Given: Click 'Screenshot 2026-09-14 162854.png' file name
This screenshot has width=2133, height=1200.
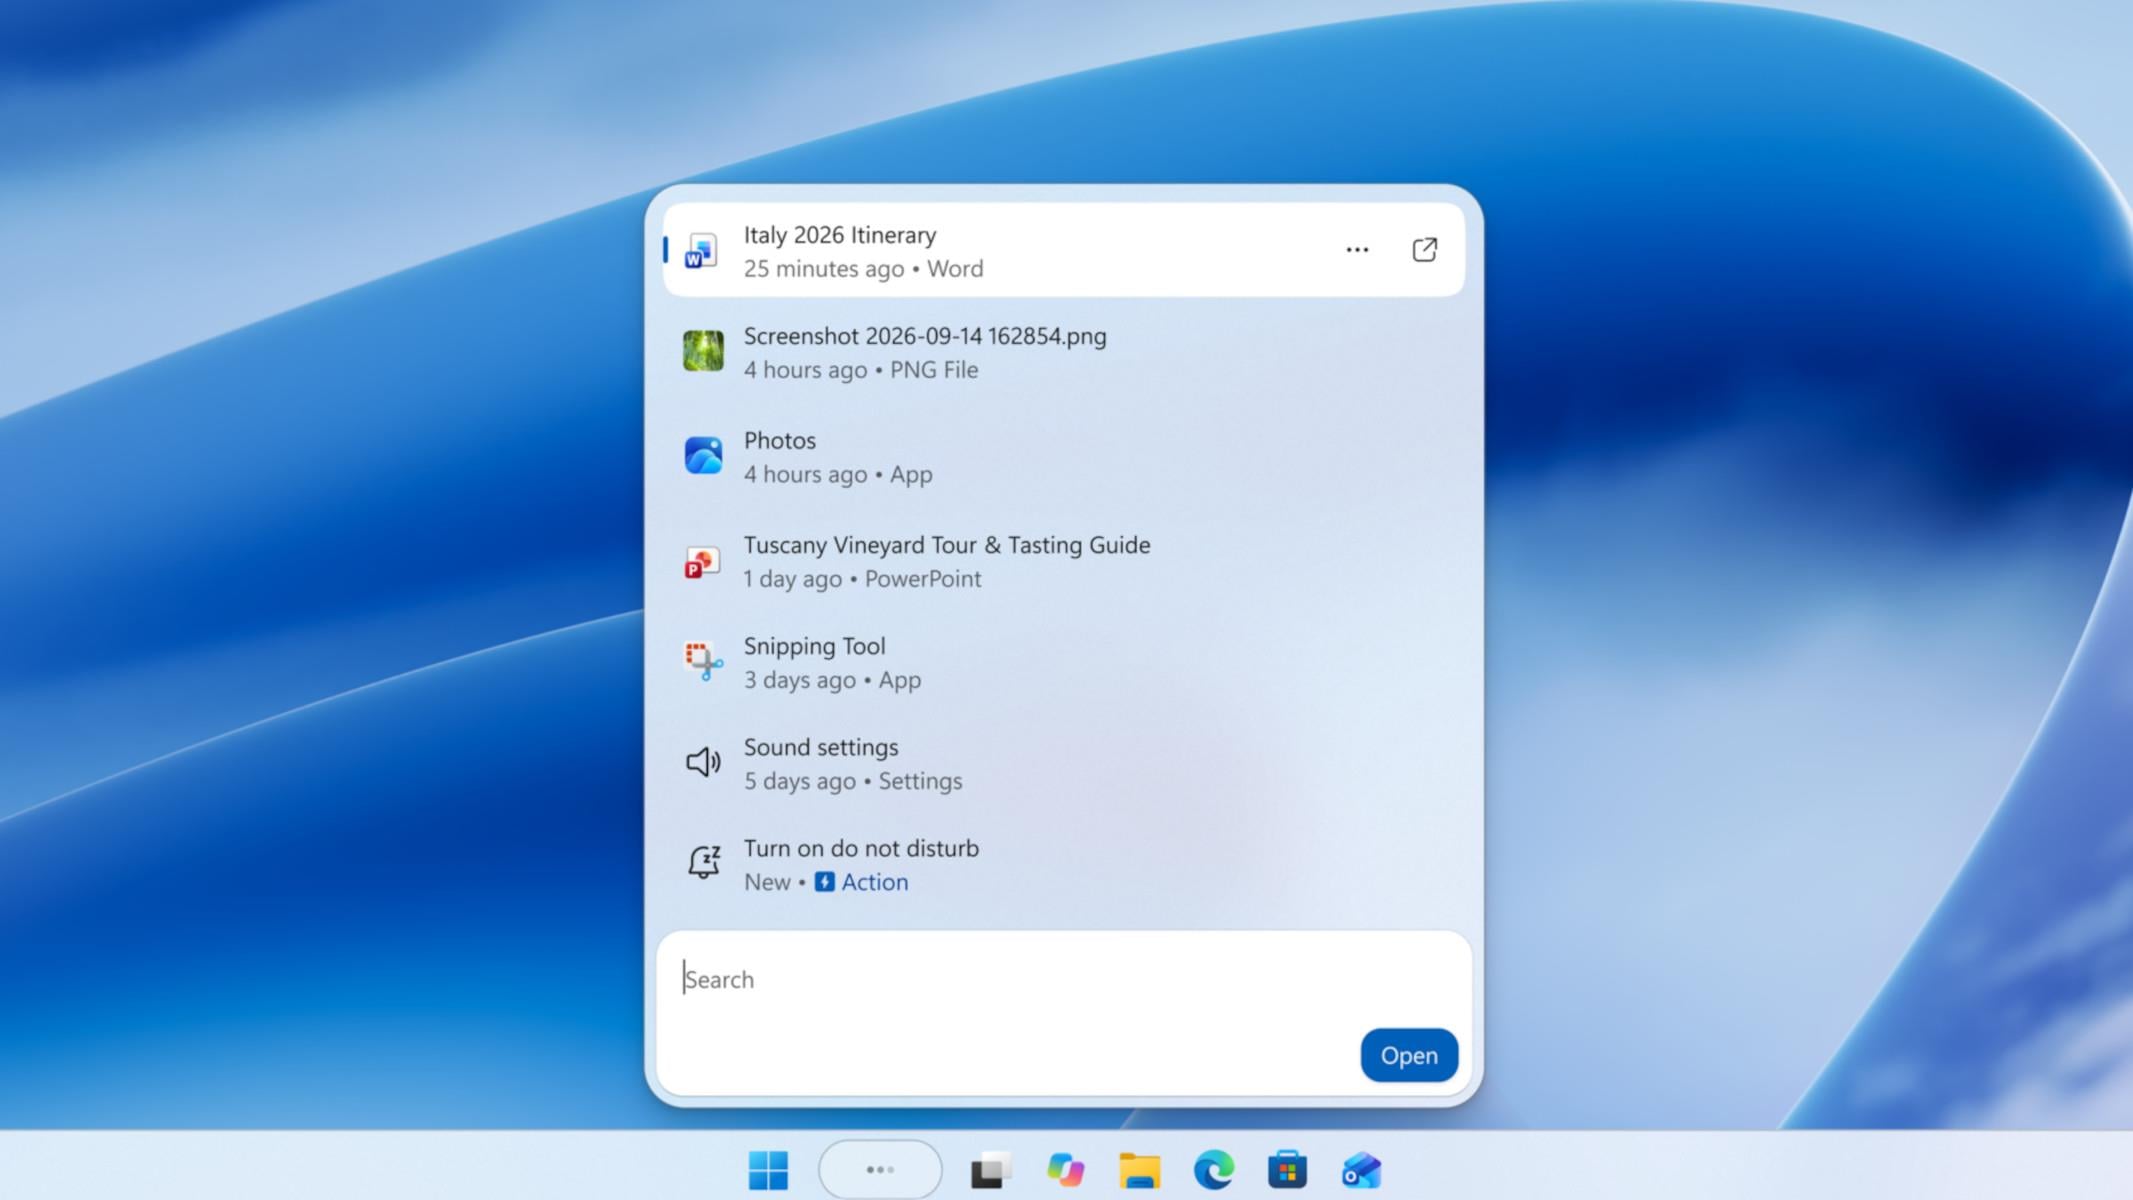Looking at the screenshot, I should 925,336.
